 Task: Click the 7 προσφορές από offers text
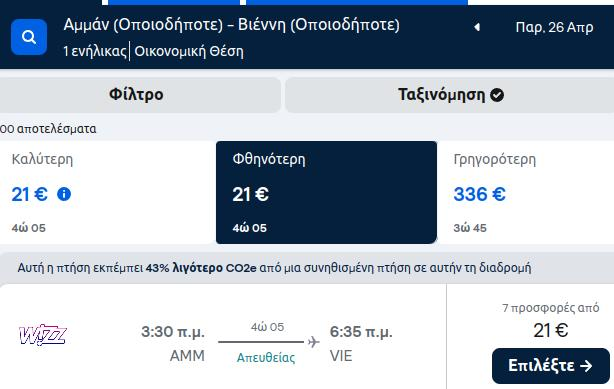coord(551,308)
